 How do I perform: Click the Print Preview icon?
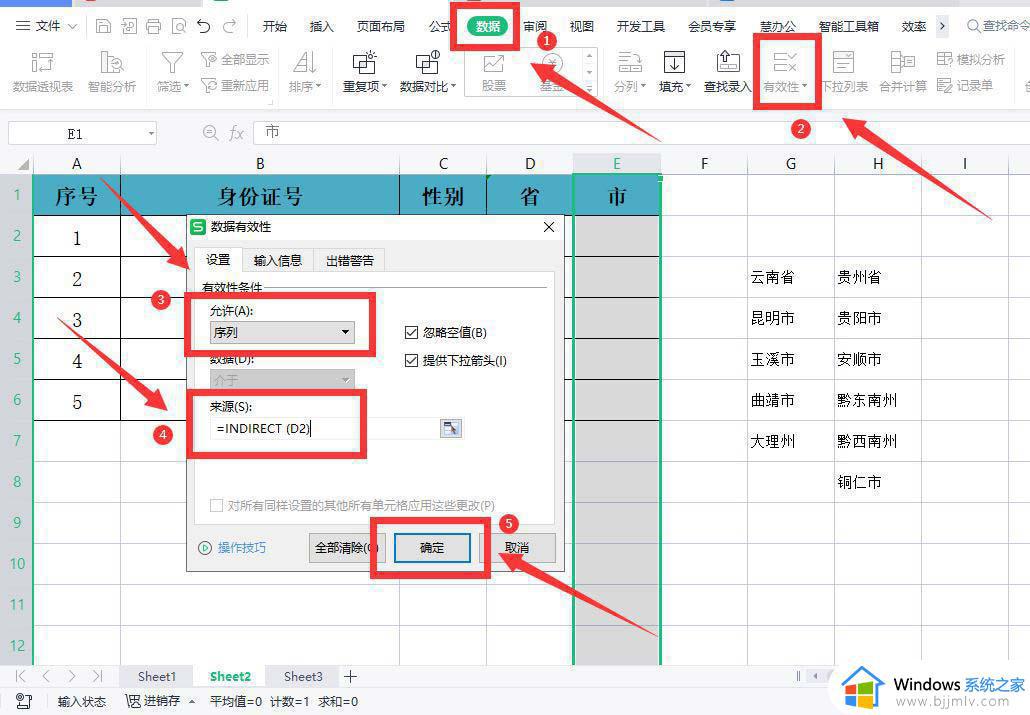coord(178,26)
